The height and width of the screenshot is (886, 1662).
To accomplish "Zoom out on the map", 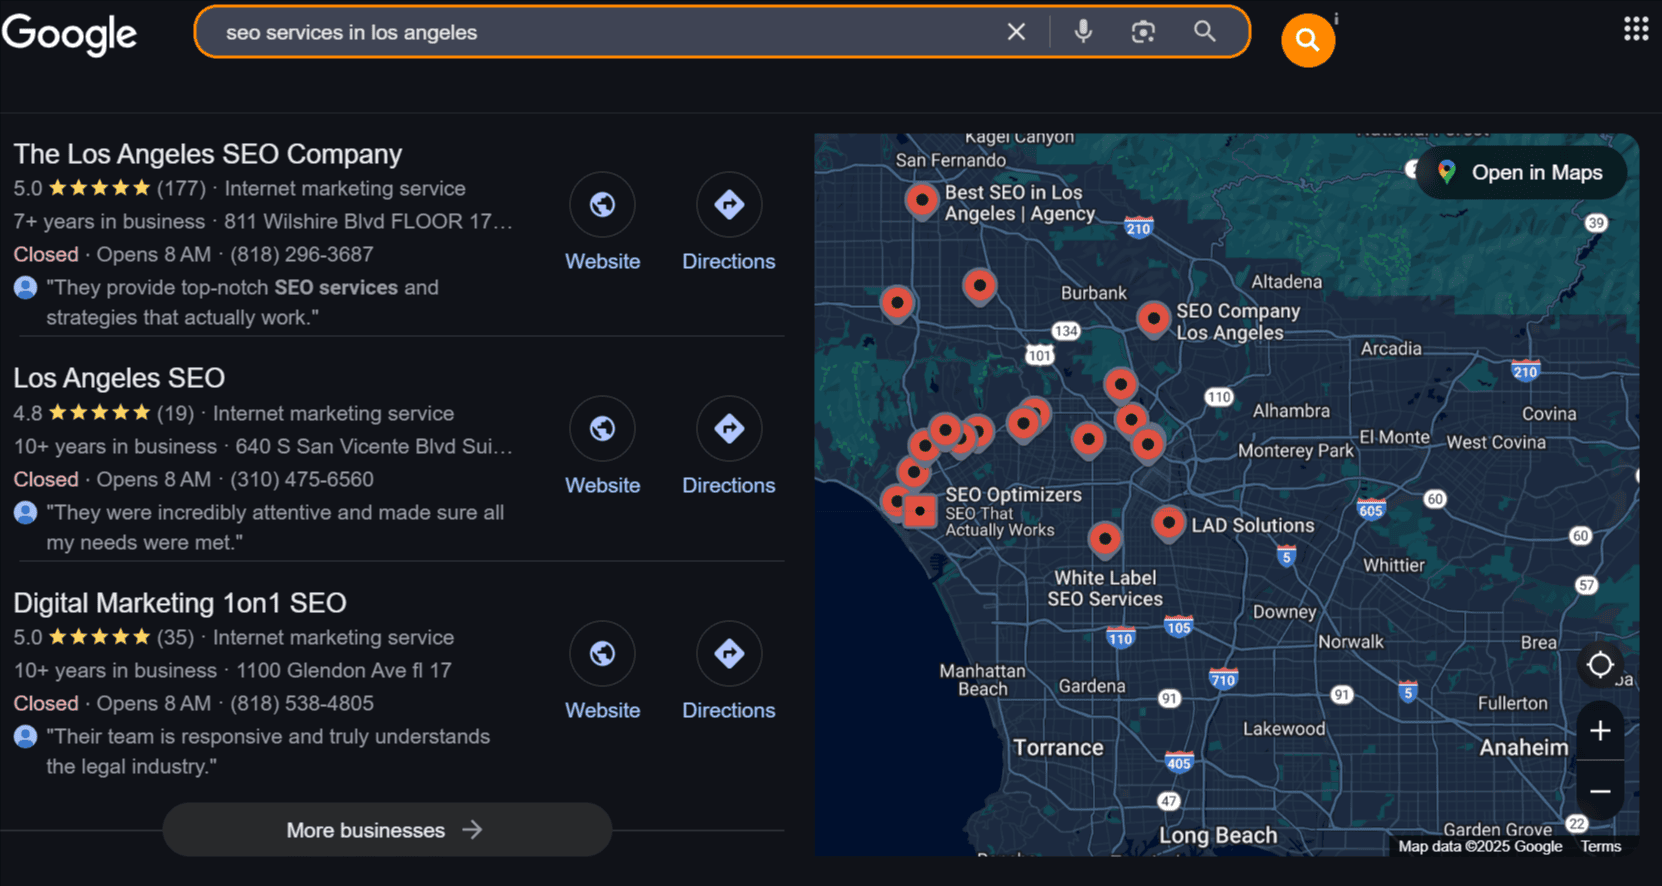I will [1600, 792].
